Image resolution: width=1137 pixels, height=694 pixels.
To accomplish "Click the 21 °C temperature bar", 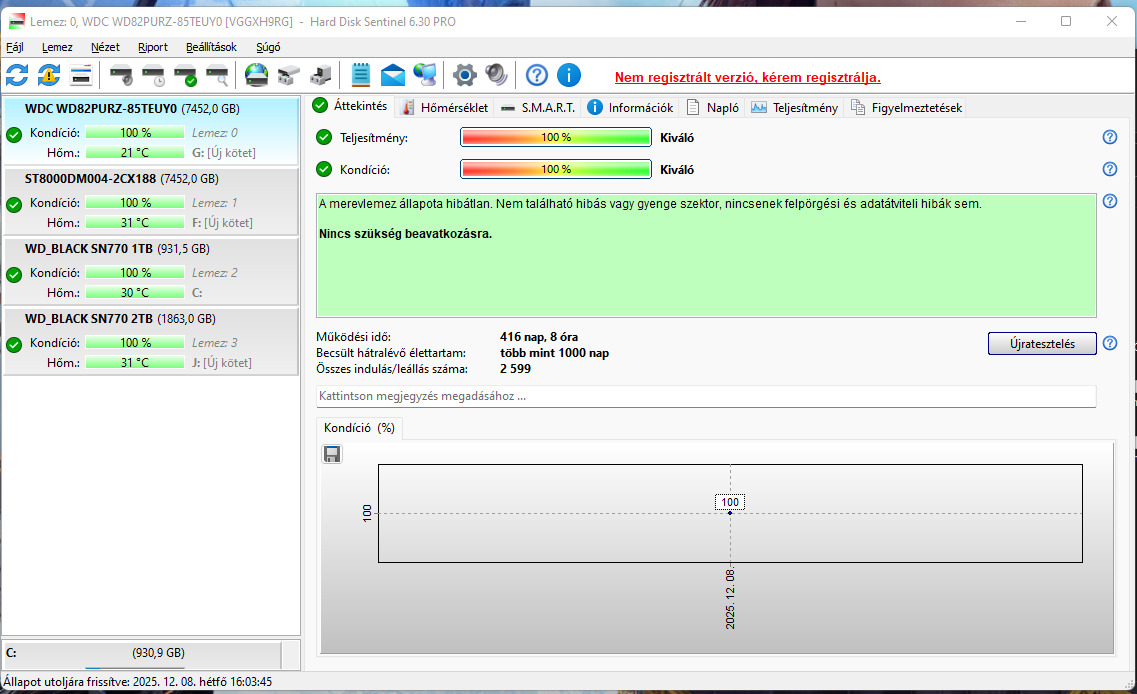I will (135, 152).
